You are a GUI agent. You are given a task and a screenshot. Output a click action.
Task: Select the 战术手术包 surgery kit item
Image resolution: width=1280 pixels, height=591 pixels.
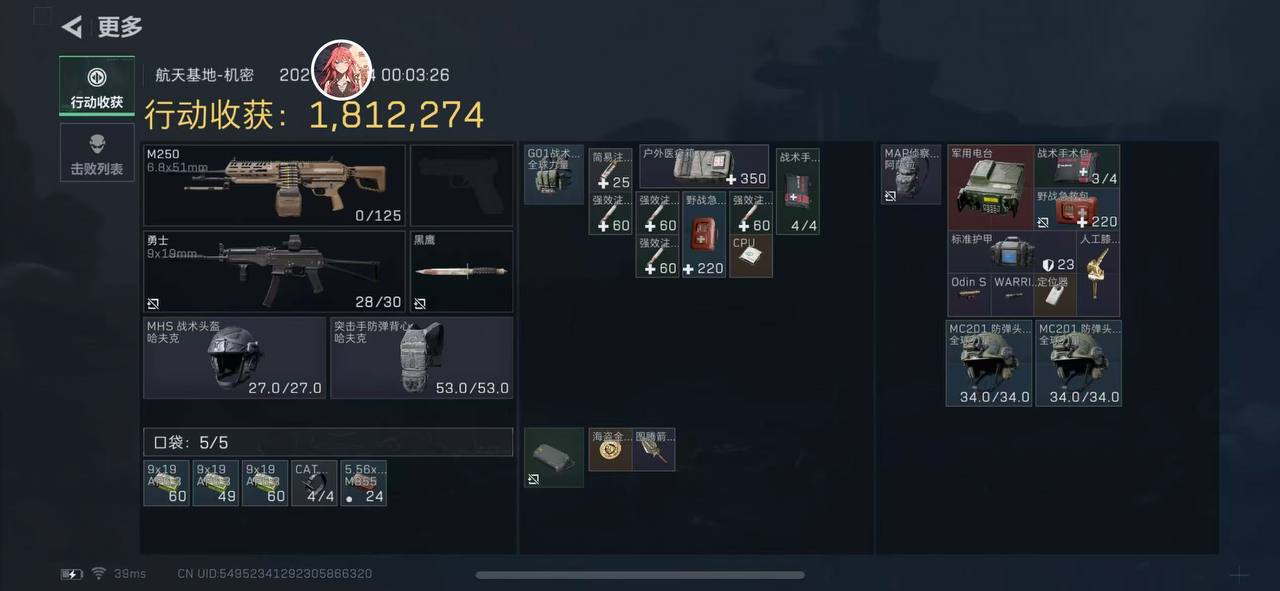(1077, 167)
